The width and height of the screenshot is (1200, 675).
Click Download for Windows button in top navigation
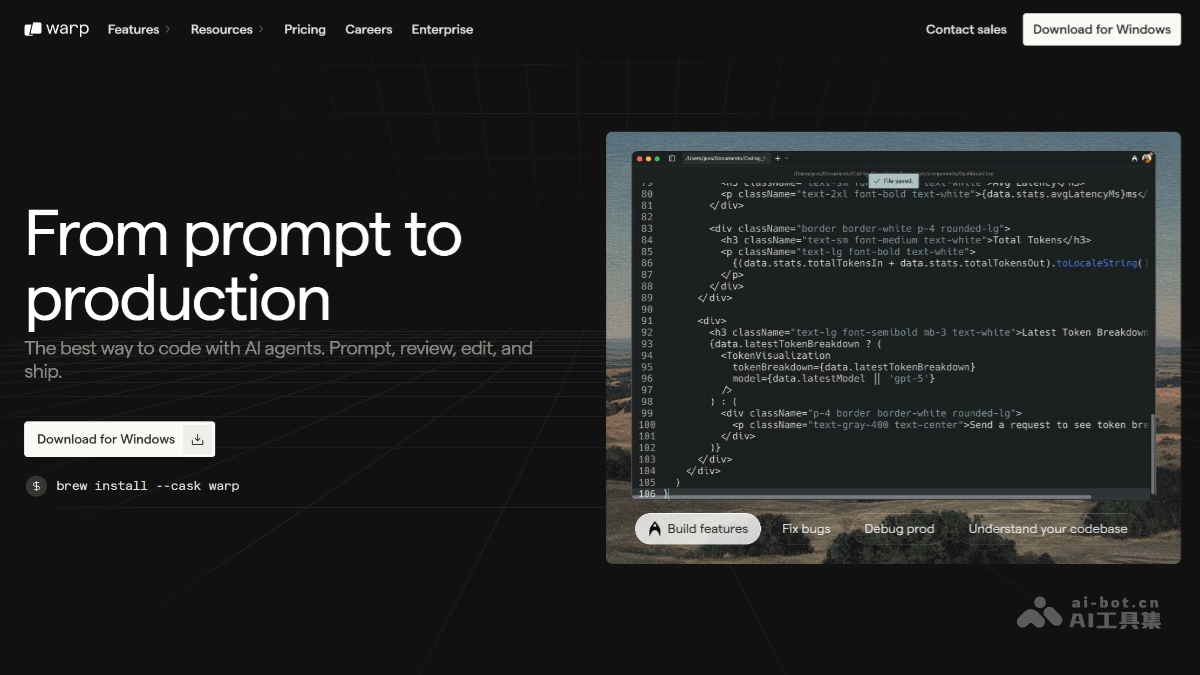pos(1101,30)
